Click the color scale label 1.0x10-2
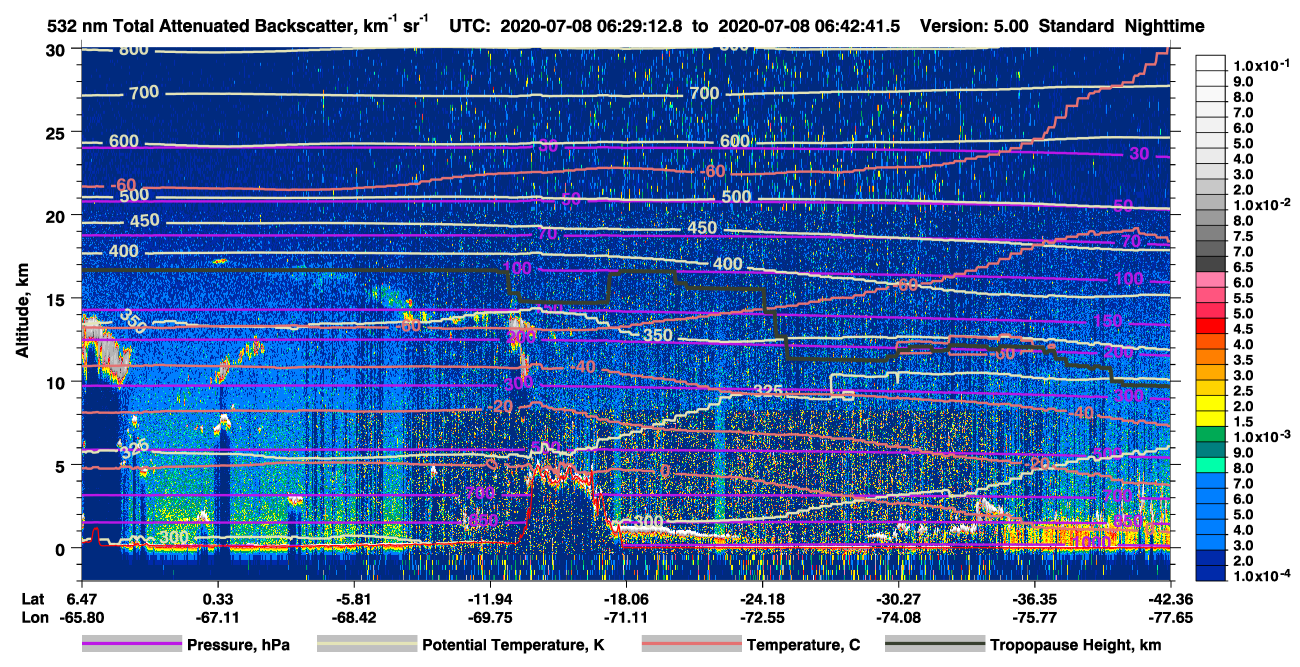Viewport: 1300px width, 667px height. point(1261,204)
